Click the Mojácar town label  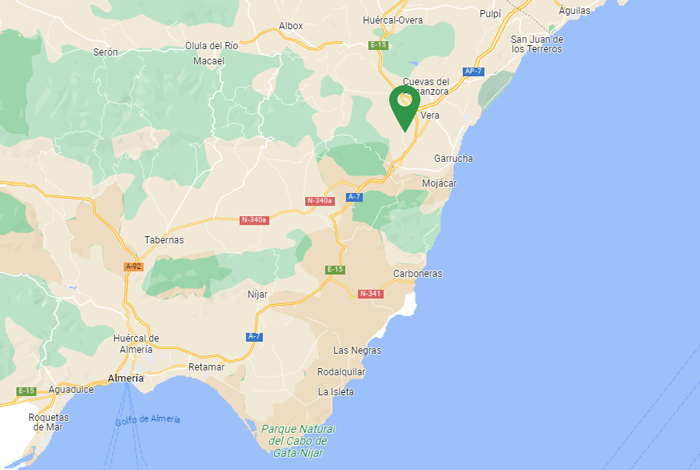point(439,183)
